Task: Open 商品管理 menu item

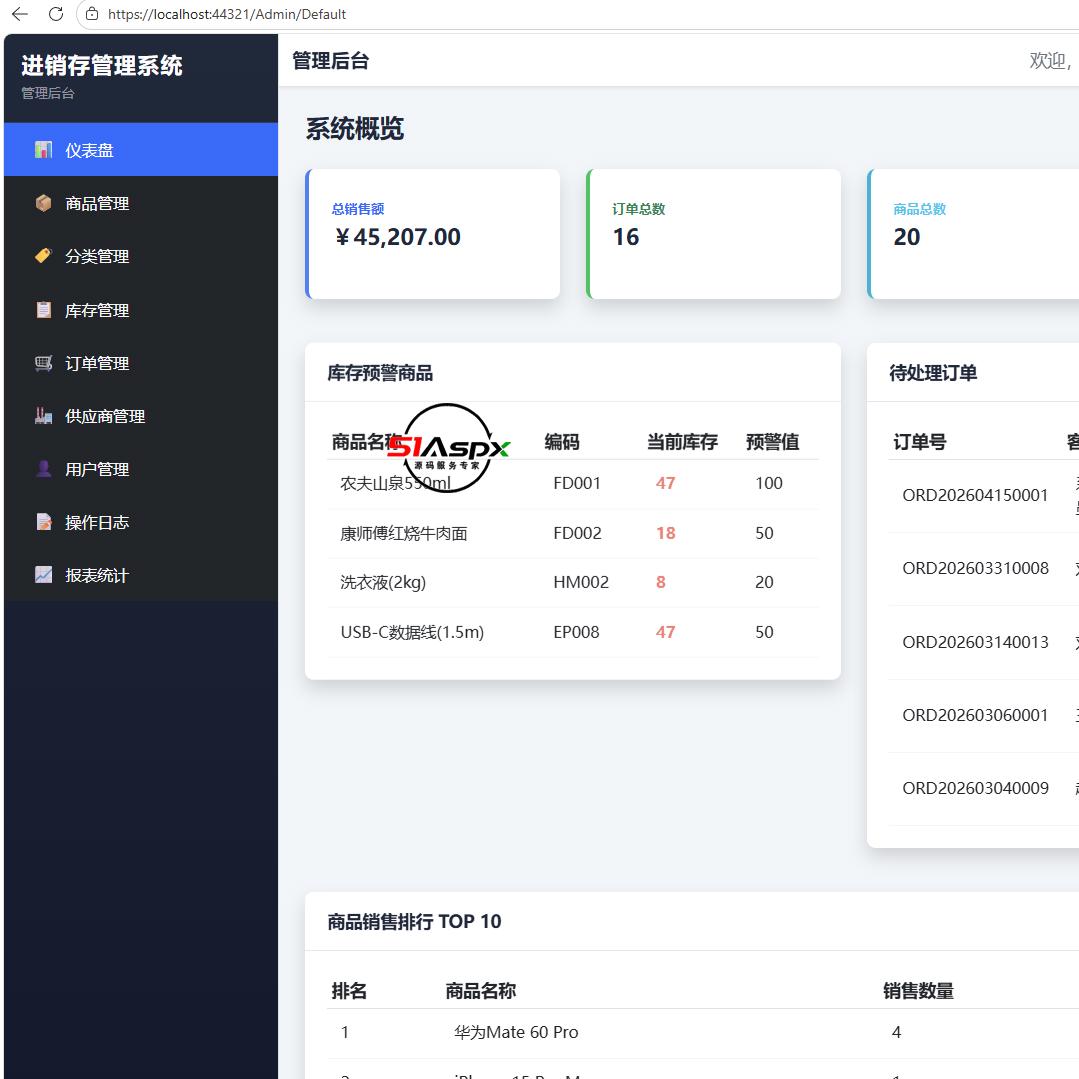Action: (141, 203)
